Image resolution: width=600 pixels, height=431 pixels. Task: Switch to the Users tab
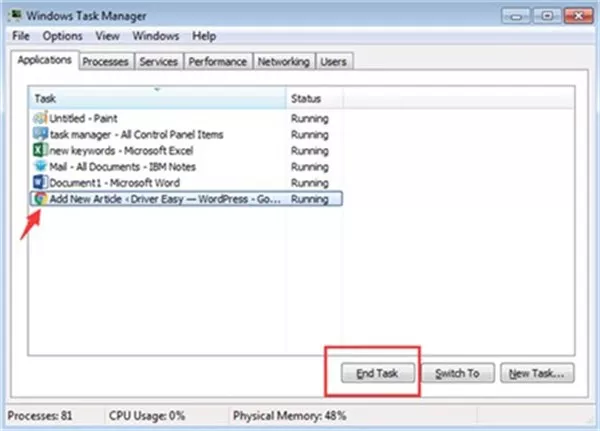click(333, 62)
